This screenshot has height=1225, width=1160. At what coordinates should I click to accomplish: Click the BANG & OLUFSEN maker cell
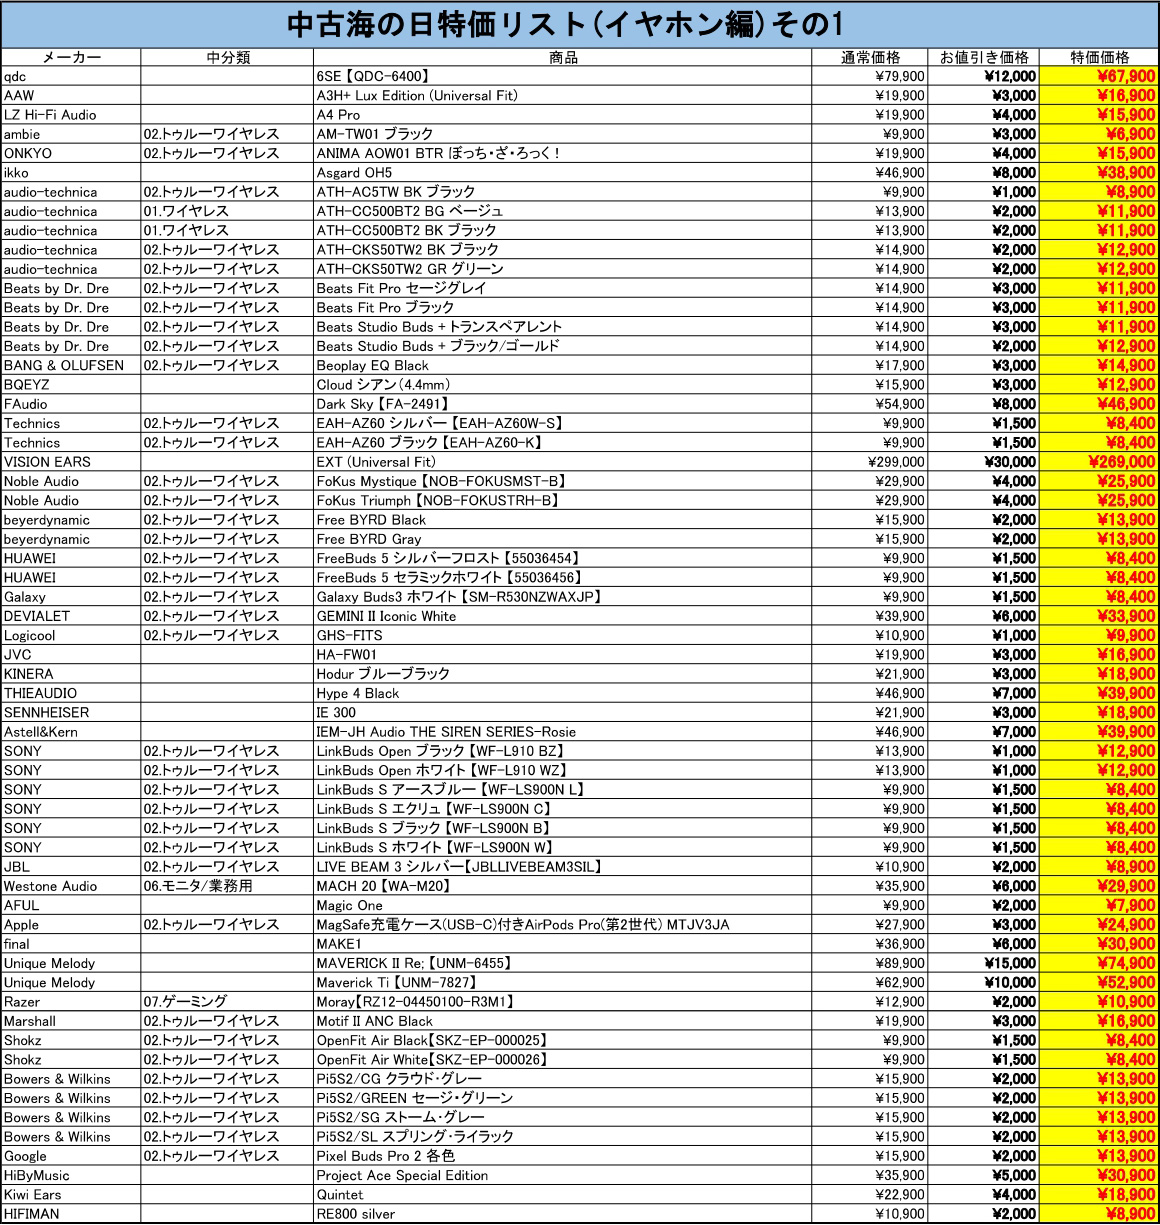coord(71,366)
